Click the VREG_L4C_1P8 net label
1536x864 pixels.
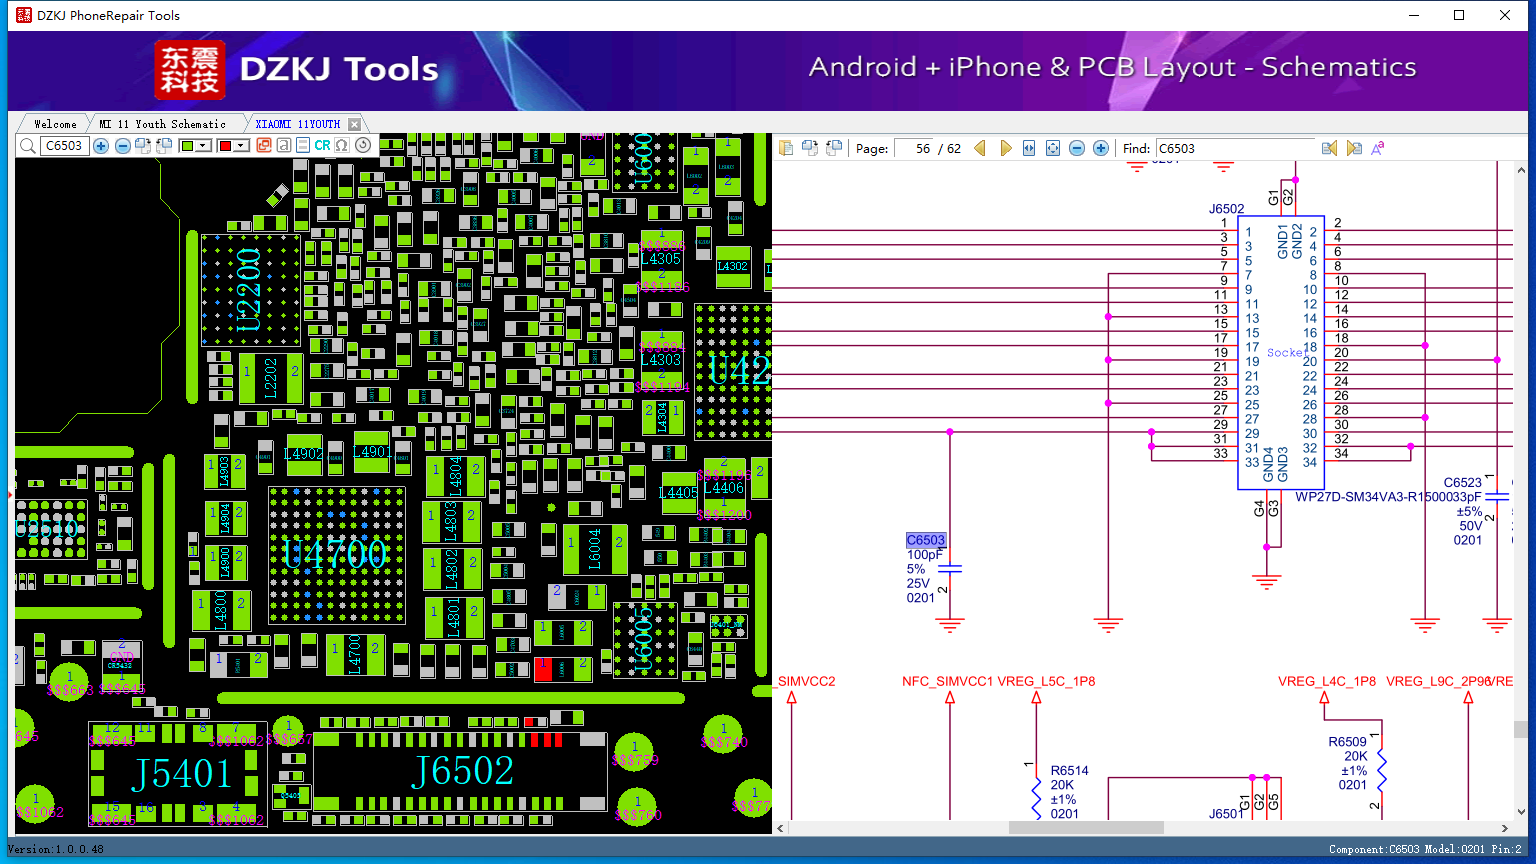(1327, 681)
